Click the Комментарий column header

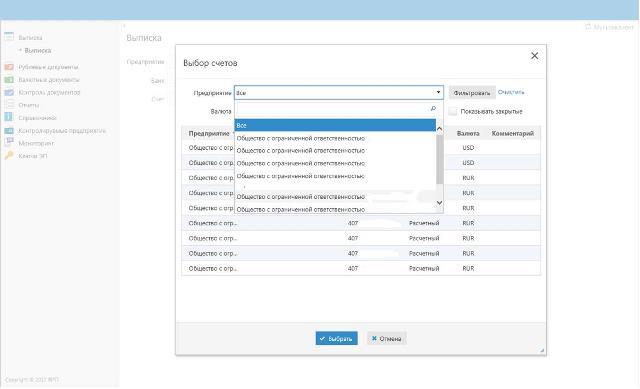point(513,133)
